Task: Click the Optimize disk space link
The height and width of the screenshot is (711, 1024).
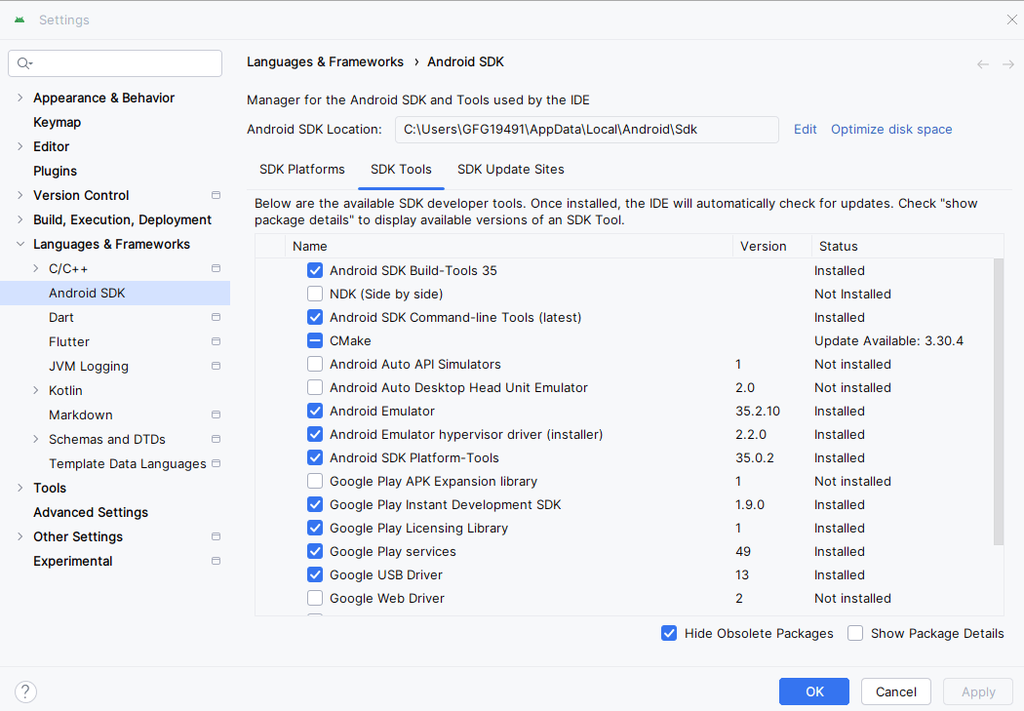Action: 891,129
